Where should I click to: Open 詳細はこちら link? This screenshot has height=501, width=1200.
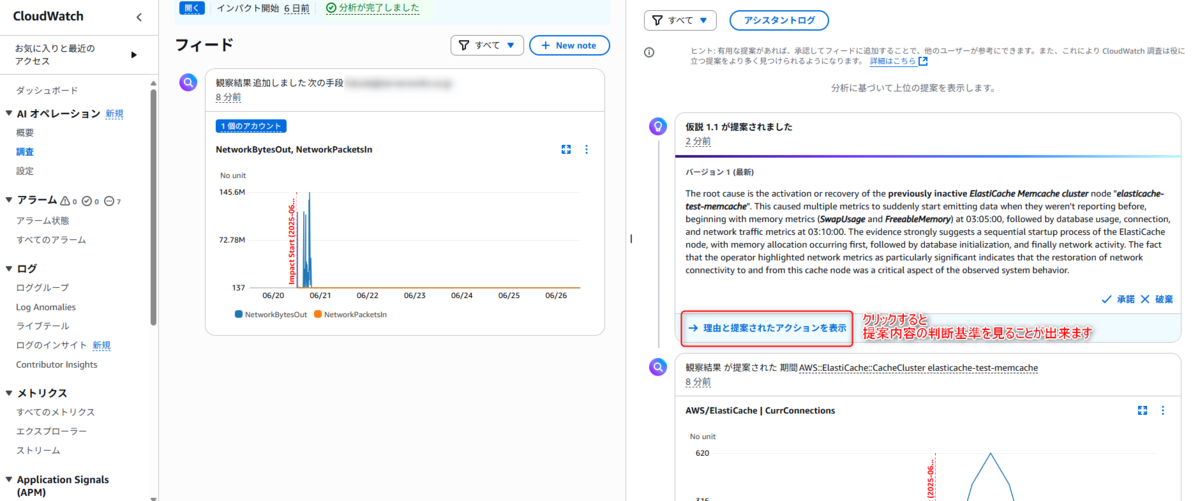tap(898, 61)
